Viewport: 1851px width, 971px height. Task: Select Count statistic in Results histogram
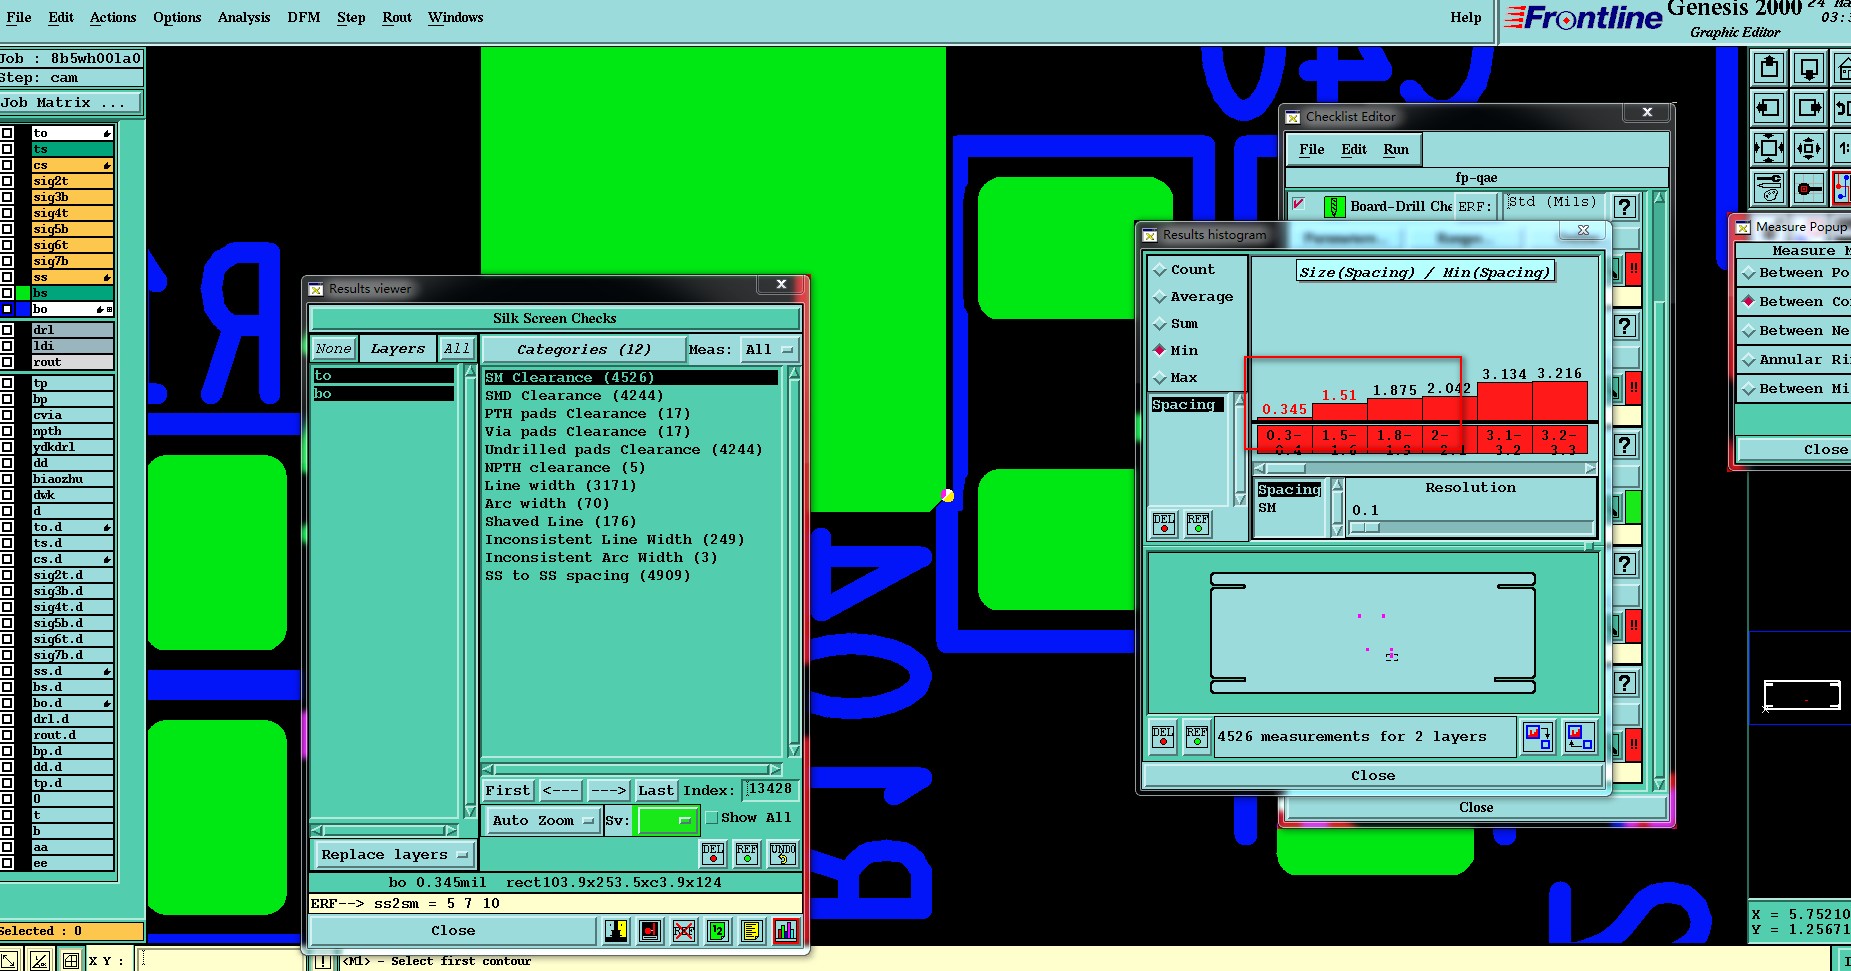[x=1184, y=270]
